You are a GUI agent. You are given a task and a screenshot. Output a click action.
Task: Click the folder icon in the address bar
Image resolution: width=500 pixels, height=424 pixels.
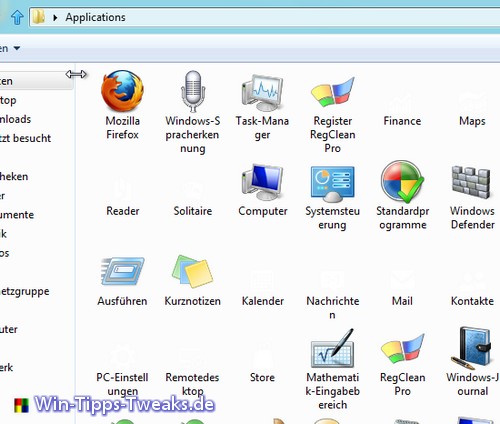(x=39, y=17)
